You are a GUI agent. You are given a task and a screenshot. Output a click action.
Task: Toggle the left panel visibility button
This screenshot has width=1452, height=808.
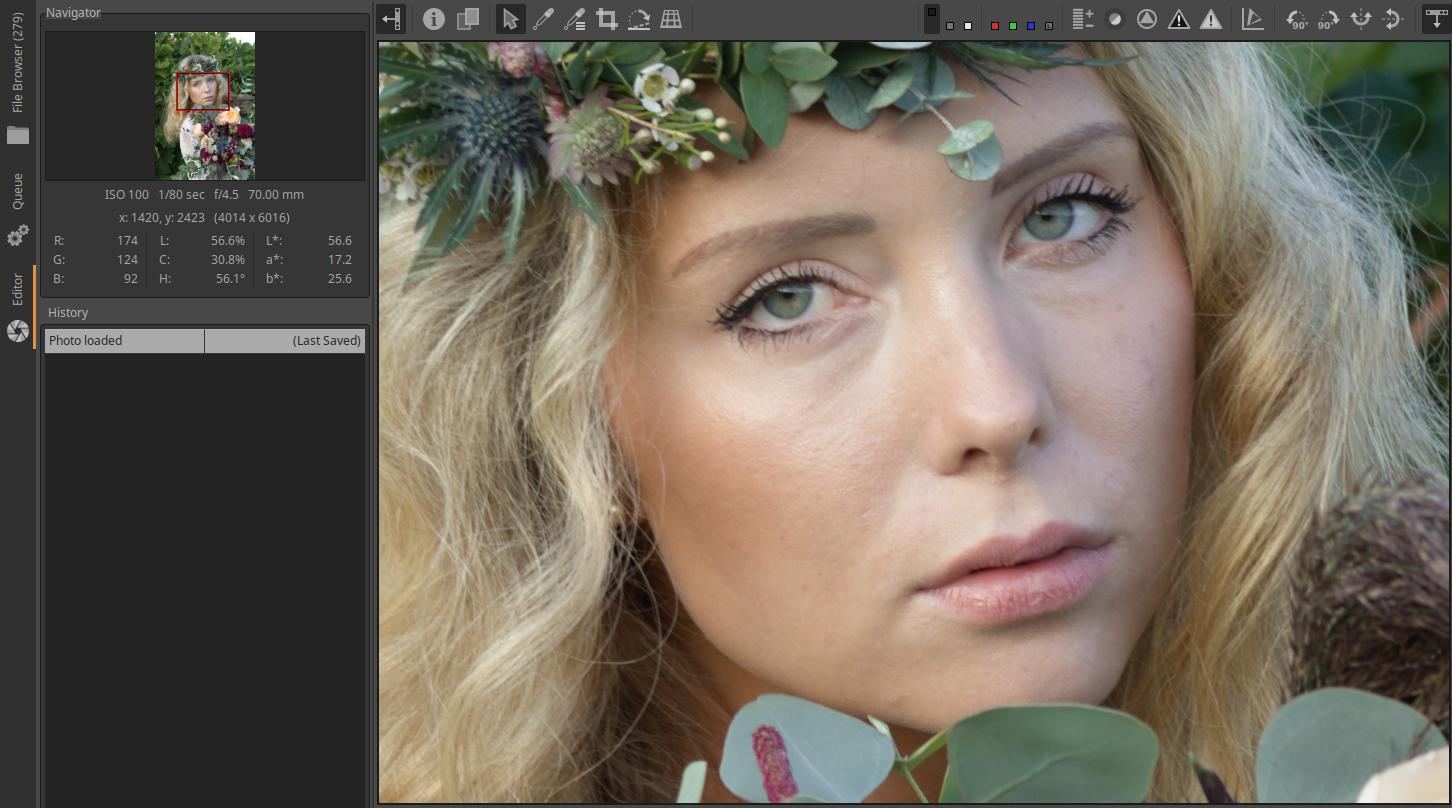coord(391,19)
